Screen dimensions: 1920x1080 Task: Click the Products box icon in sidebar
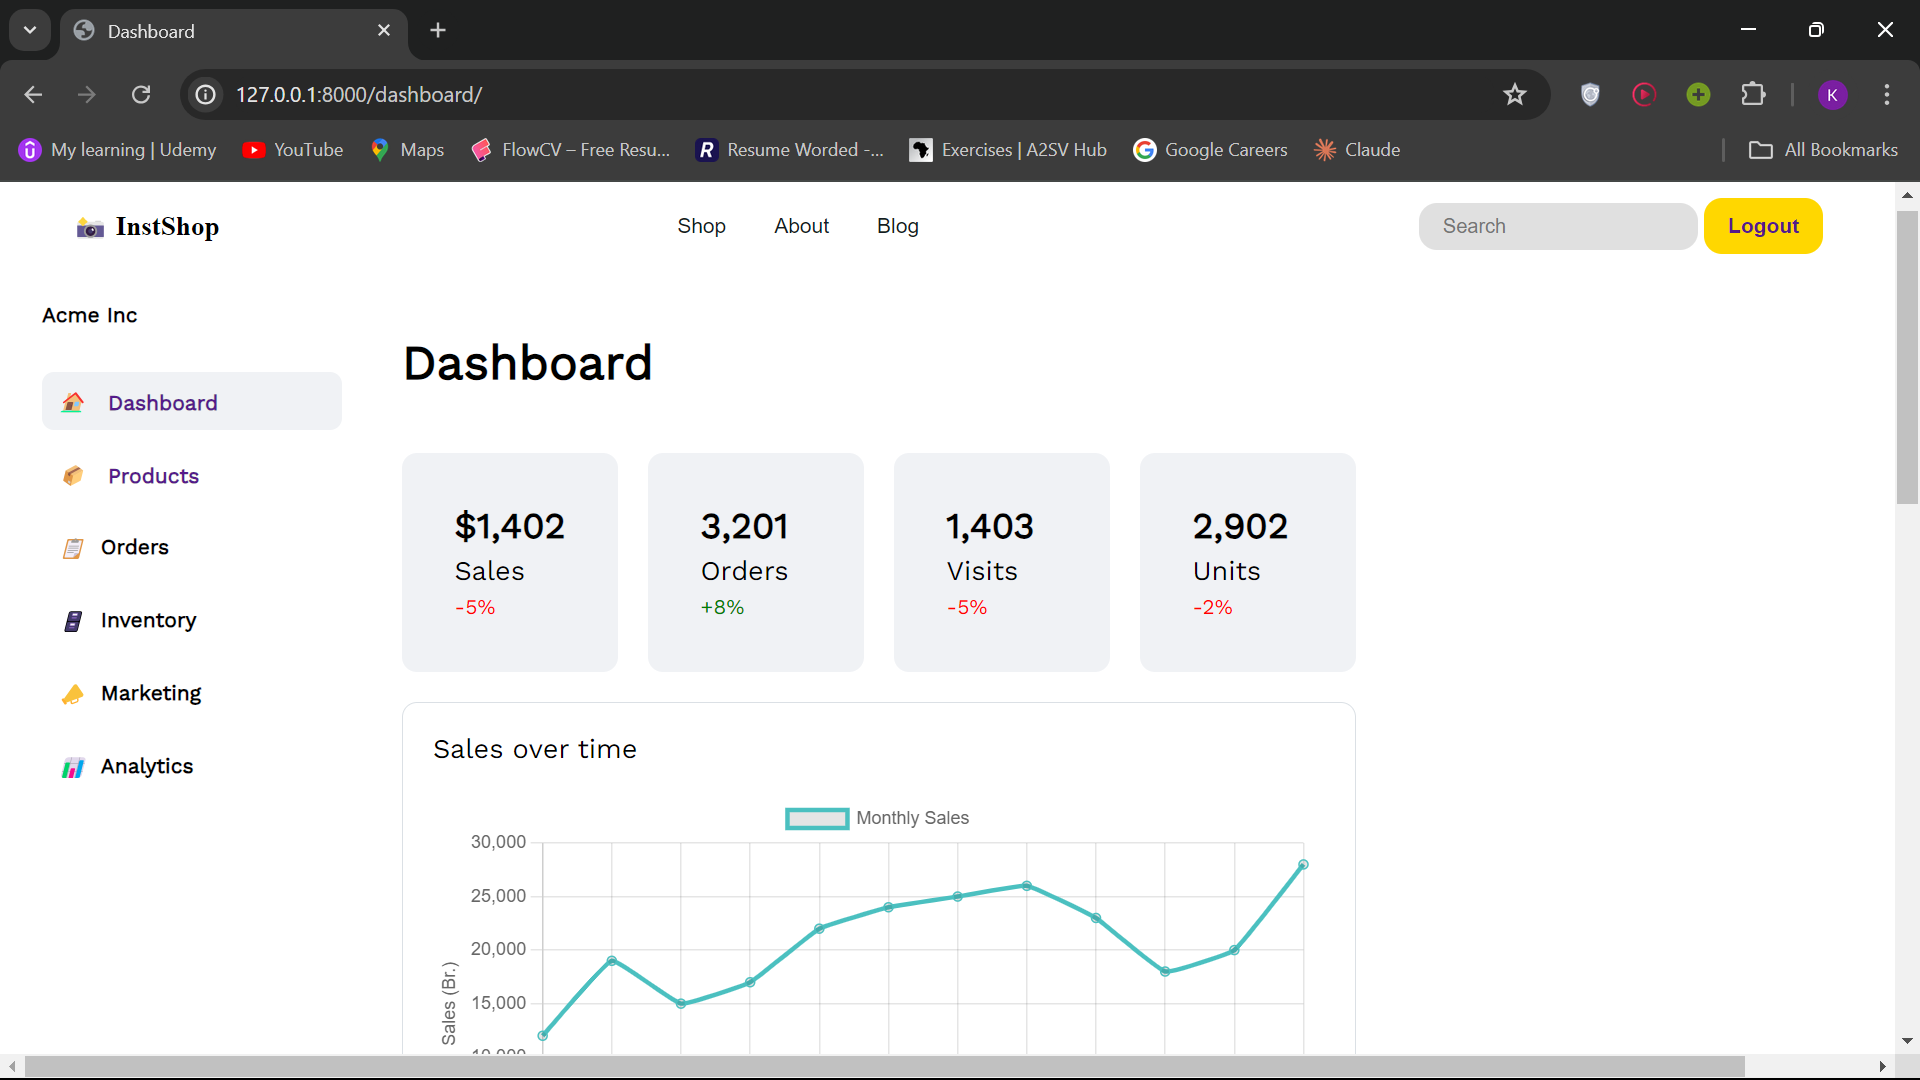point(73,476)
